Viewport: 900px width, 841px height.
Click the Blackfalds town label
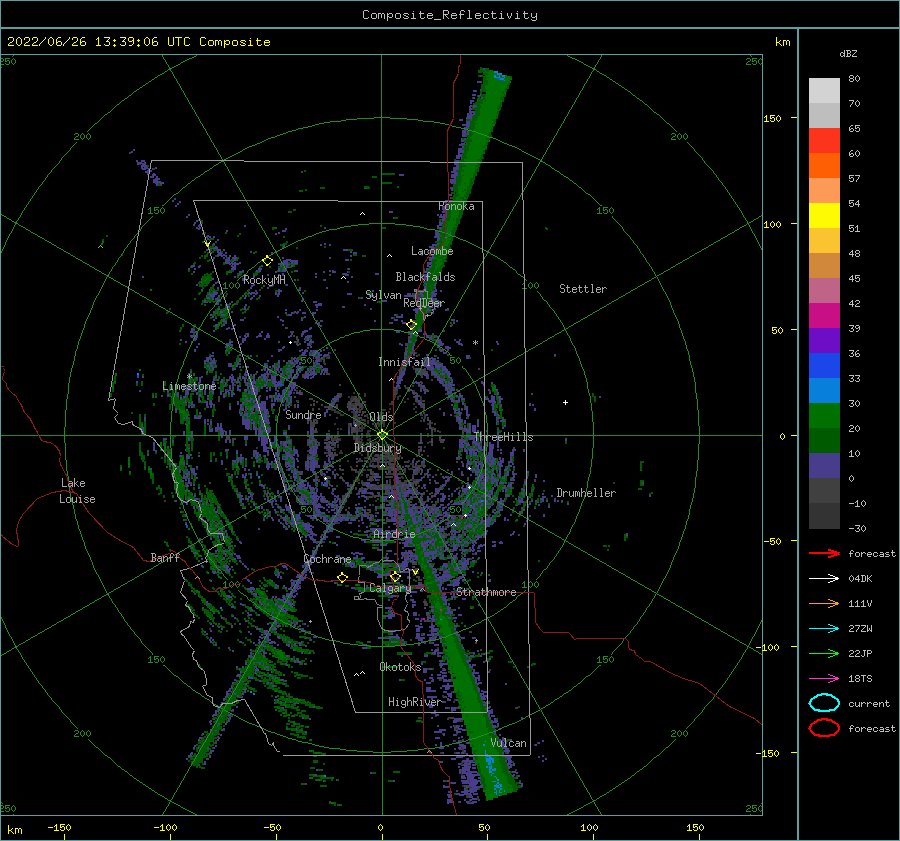[425, 277]
